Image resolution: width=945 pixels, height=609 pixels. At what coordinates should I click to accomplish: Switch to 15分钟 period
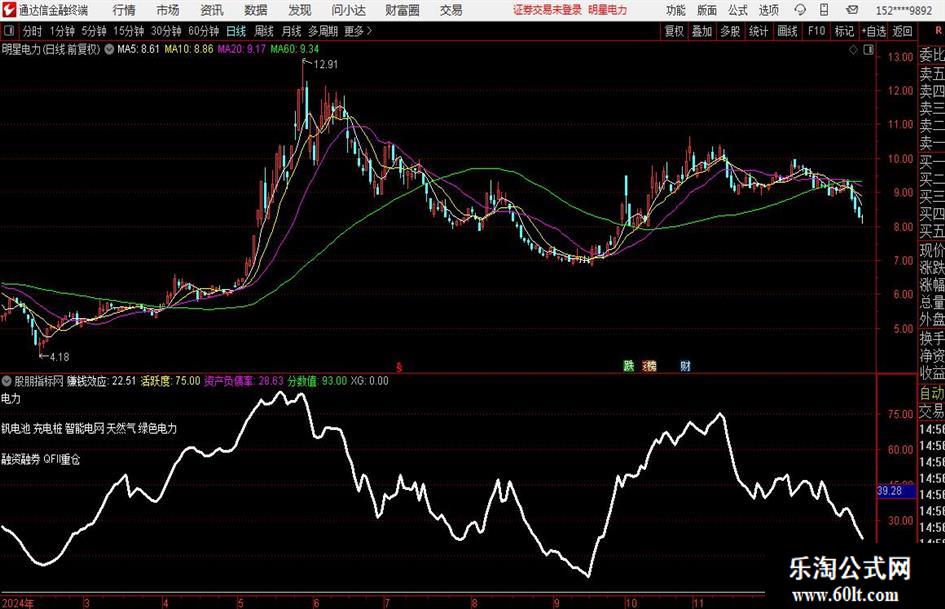128,31
